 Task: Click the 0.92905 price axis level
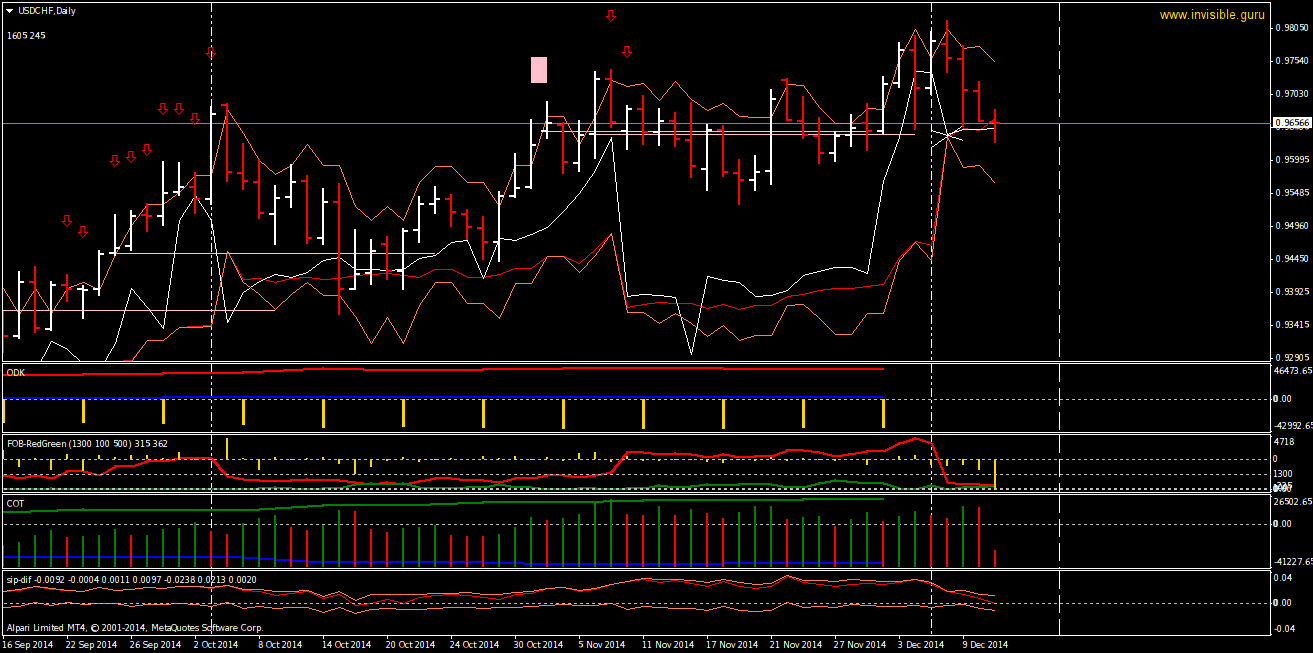1291,357
